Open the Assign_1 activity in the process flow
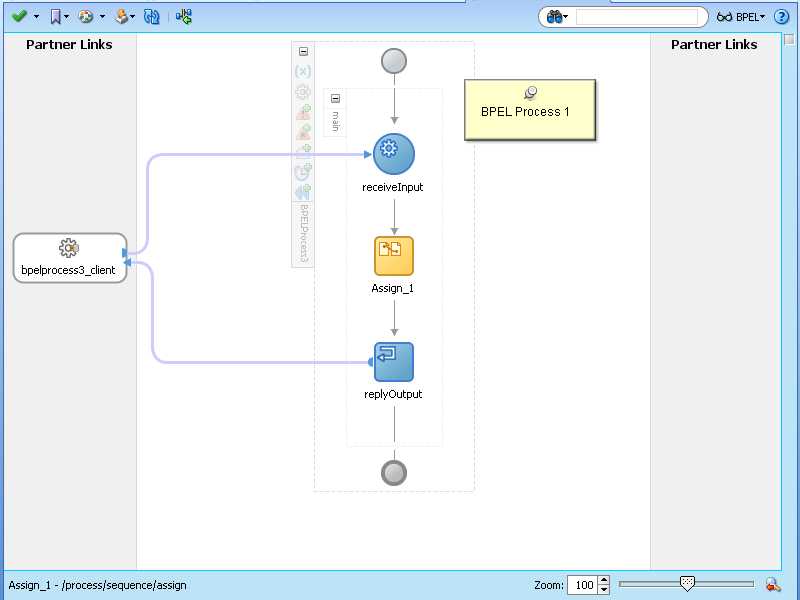This screenshot has width=800, height=600. click(393, 255)
